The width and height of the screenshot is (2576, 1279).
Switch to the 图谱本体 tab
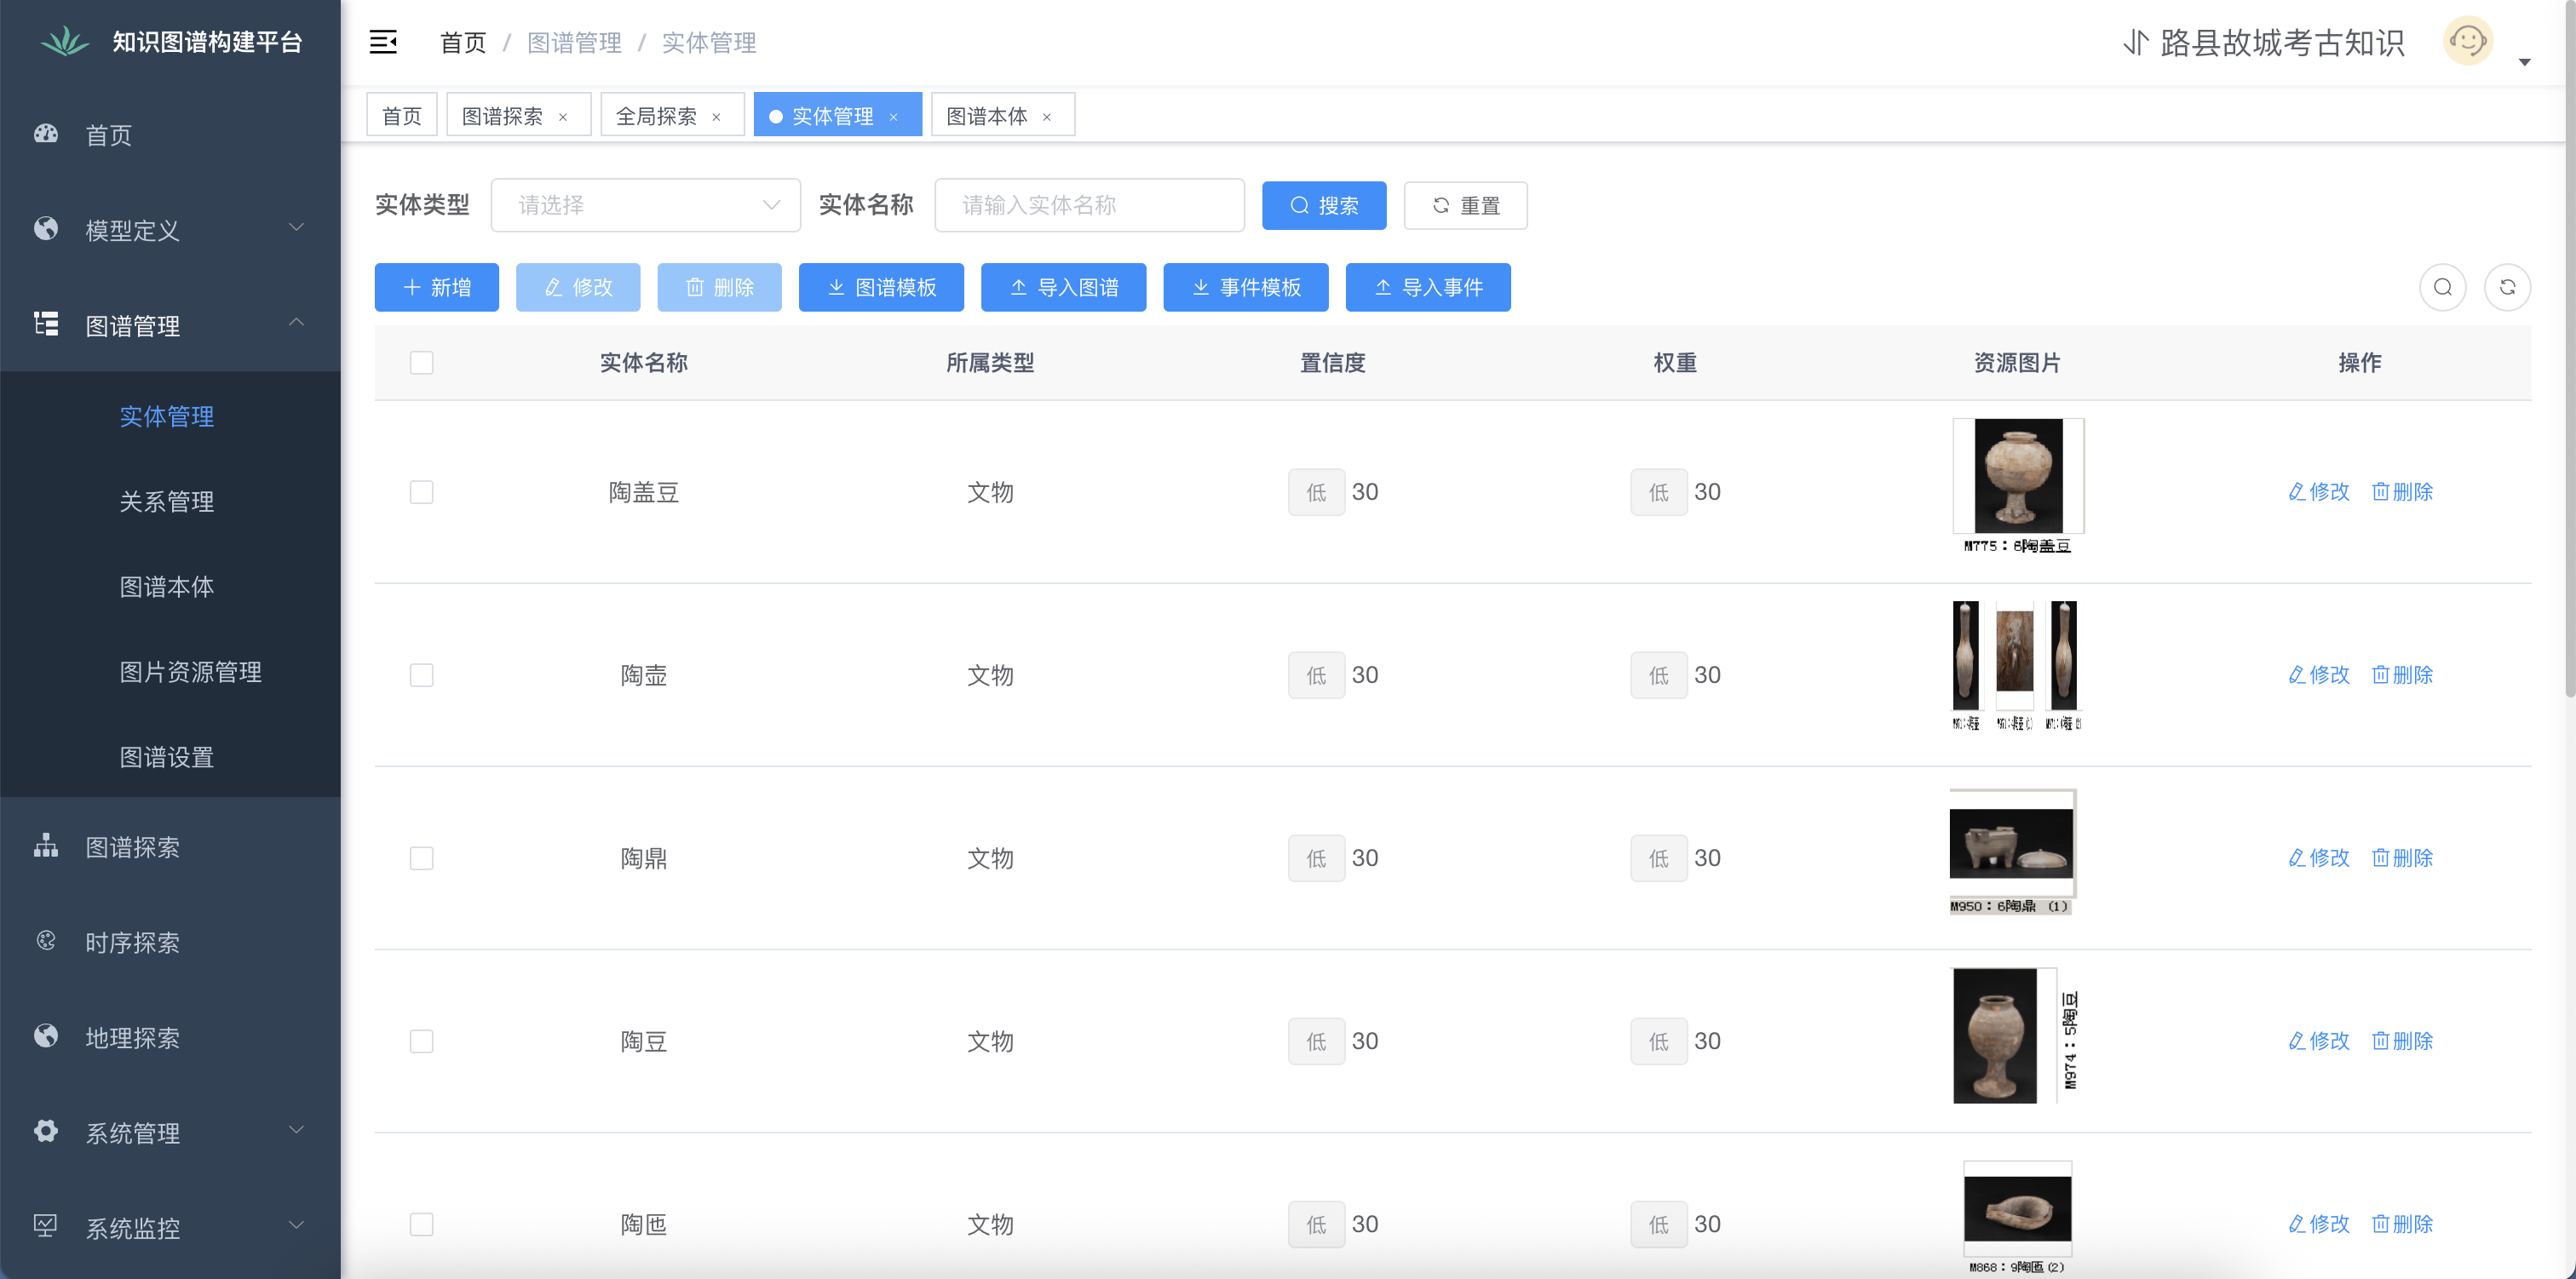point(987,116)
